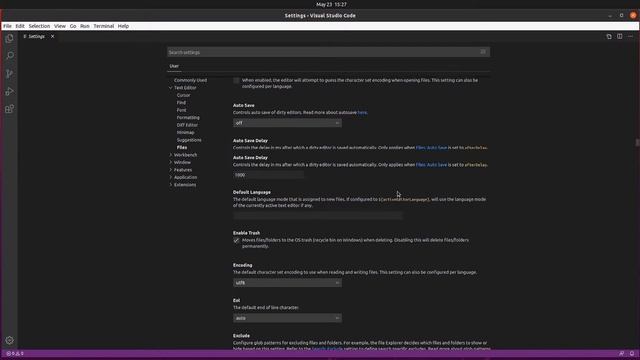
Task: Open the Help menu
Action: click(x=123, y=26)
